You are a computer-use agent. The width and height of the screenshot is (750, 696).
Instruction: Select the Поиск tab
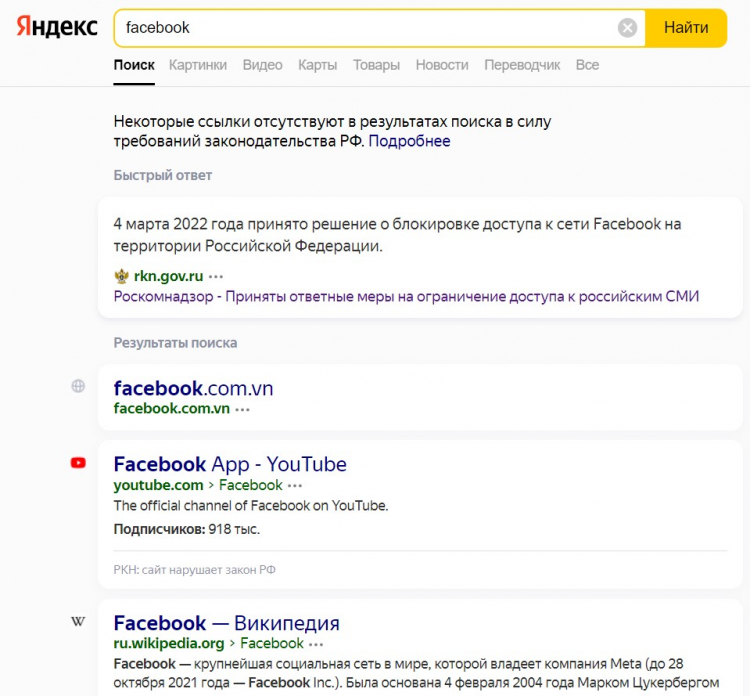[134, 65]
